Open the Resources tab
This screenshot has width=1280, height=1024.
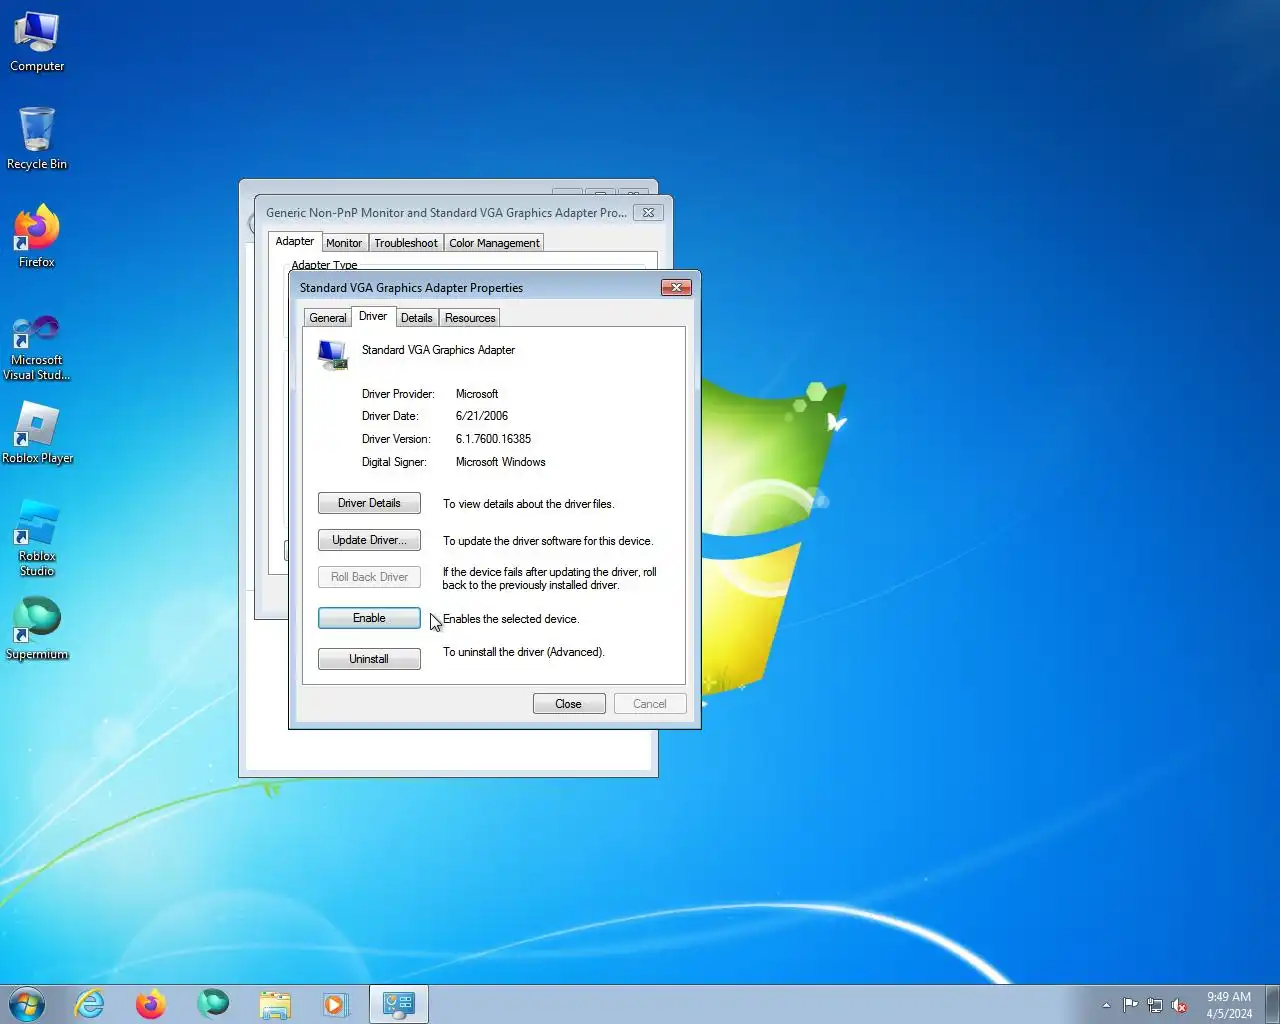pos(470,318)
